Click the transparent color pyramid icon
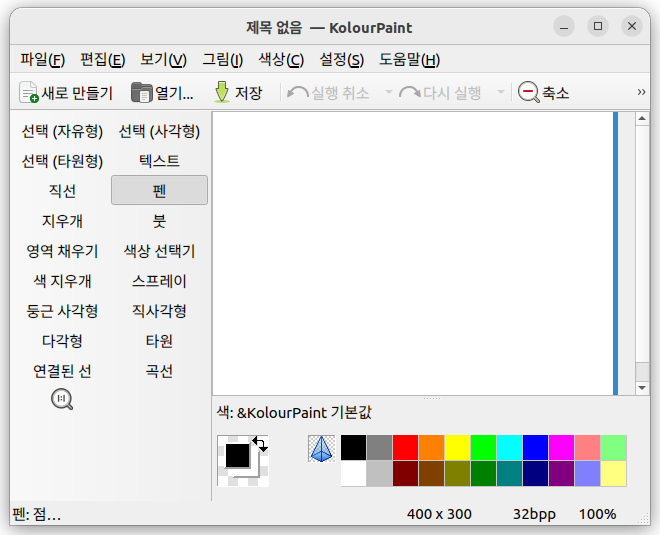This screenshot has width=660, height=535. [322, 449]
